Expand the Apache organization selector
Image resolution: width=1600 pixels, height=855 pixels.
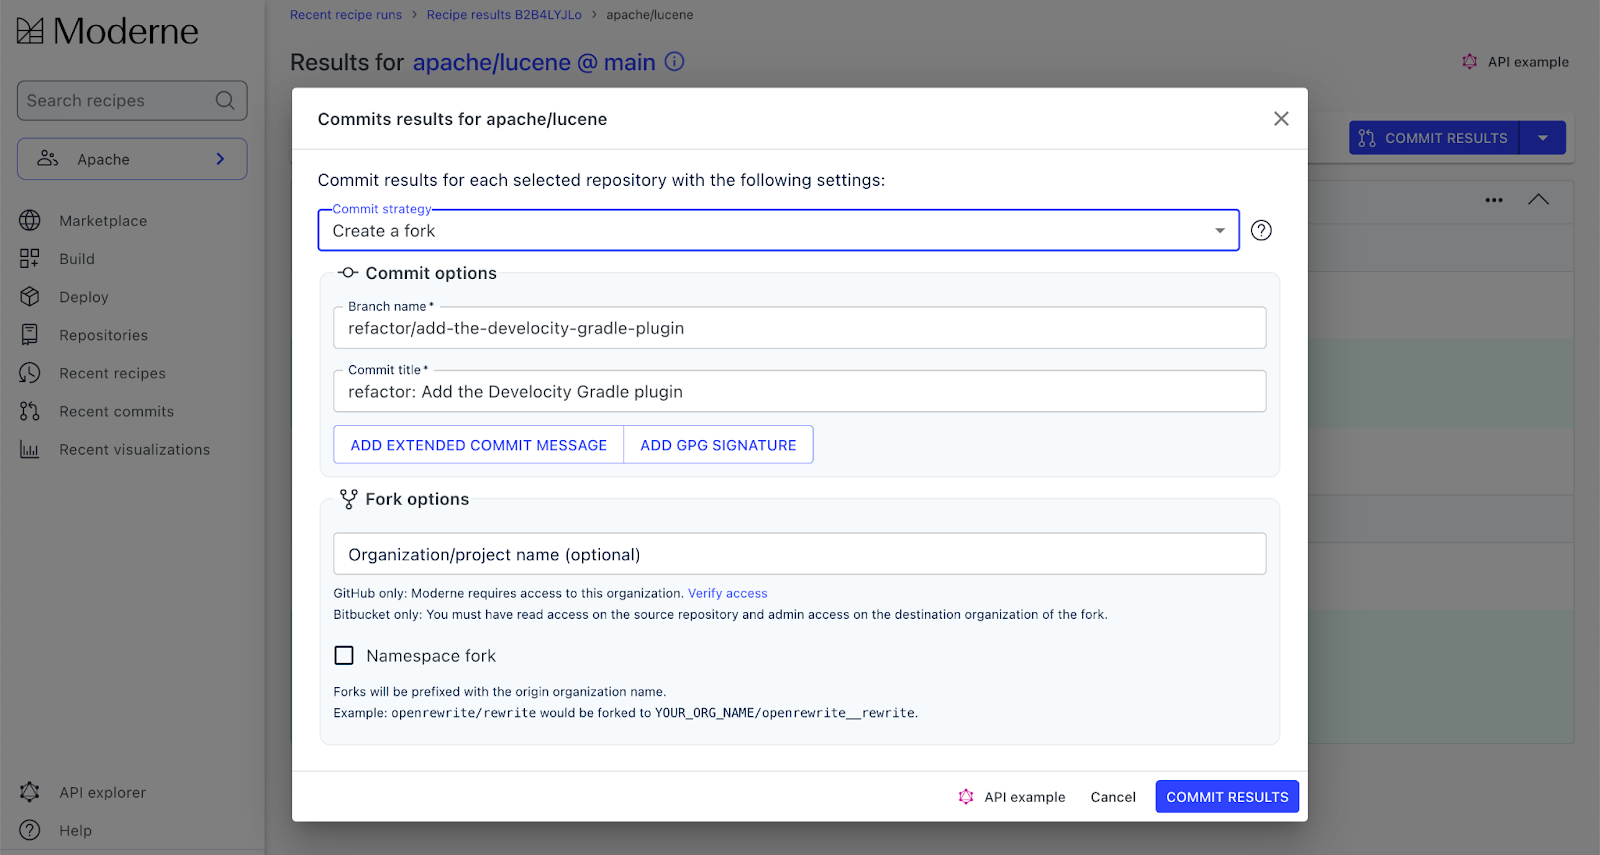(132, 159)
